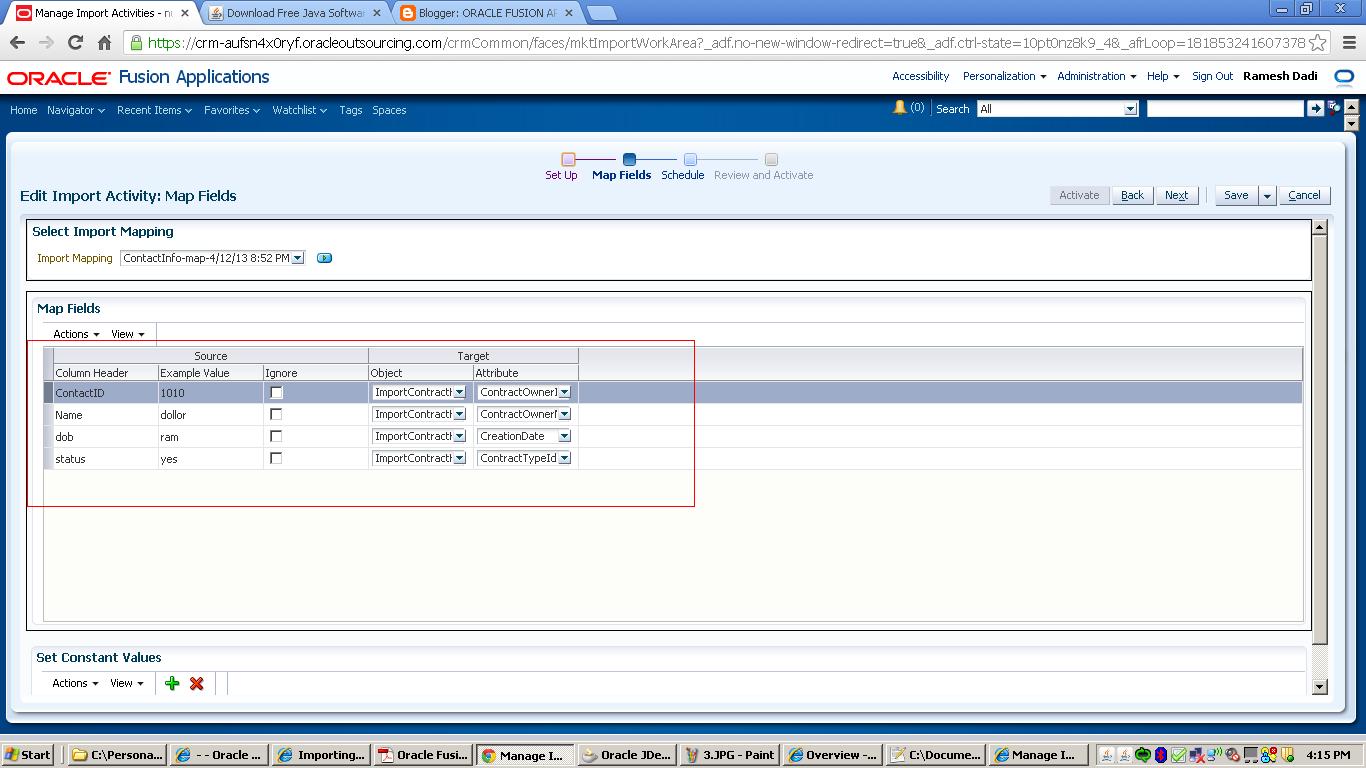Cancel editing the import activity
Viewport: 1366px width, 768px height.
click(x=1304, y=196)
